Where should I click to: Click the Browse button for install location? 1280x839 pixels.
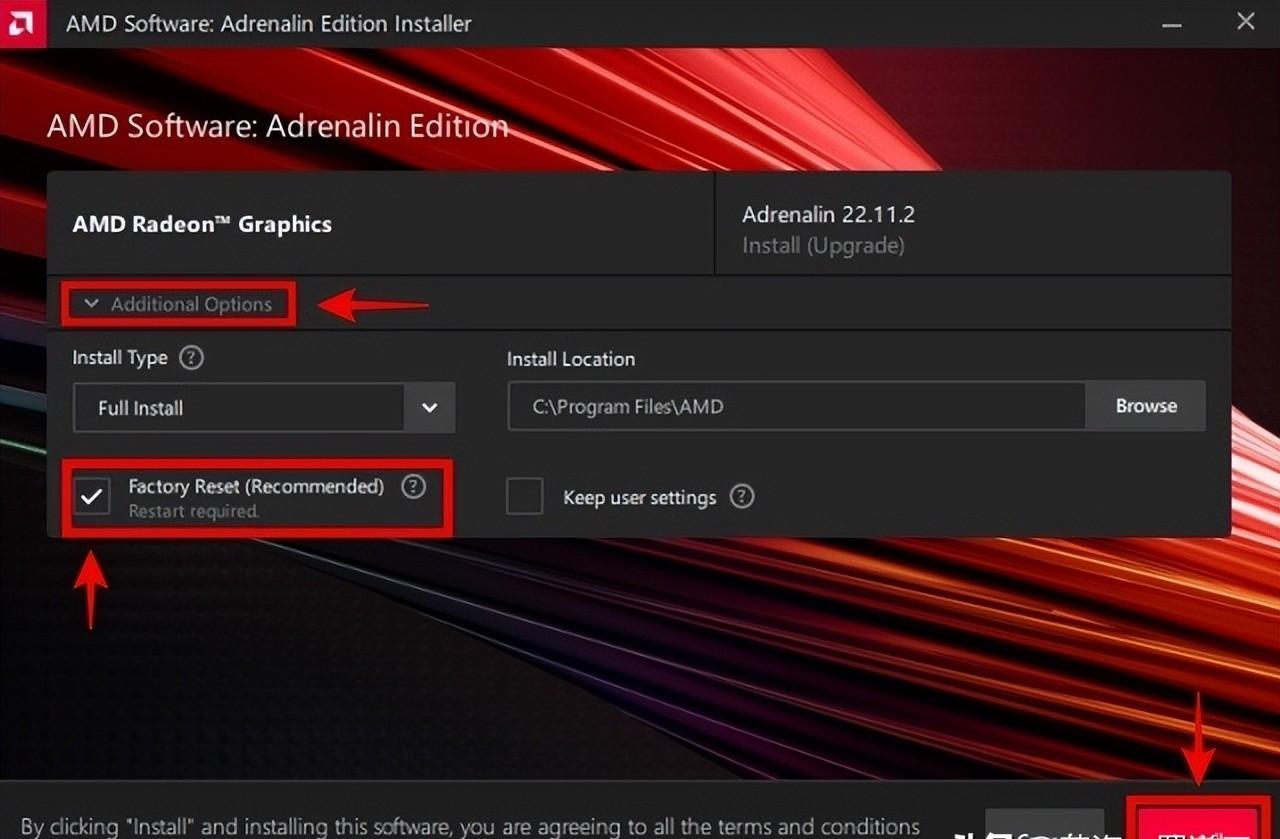point(1146,406)
